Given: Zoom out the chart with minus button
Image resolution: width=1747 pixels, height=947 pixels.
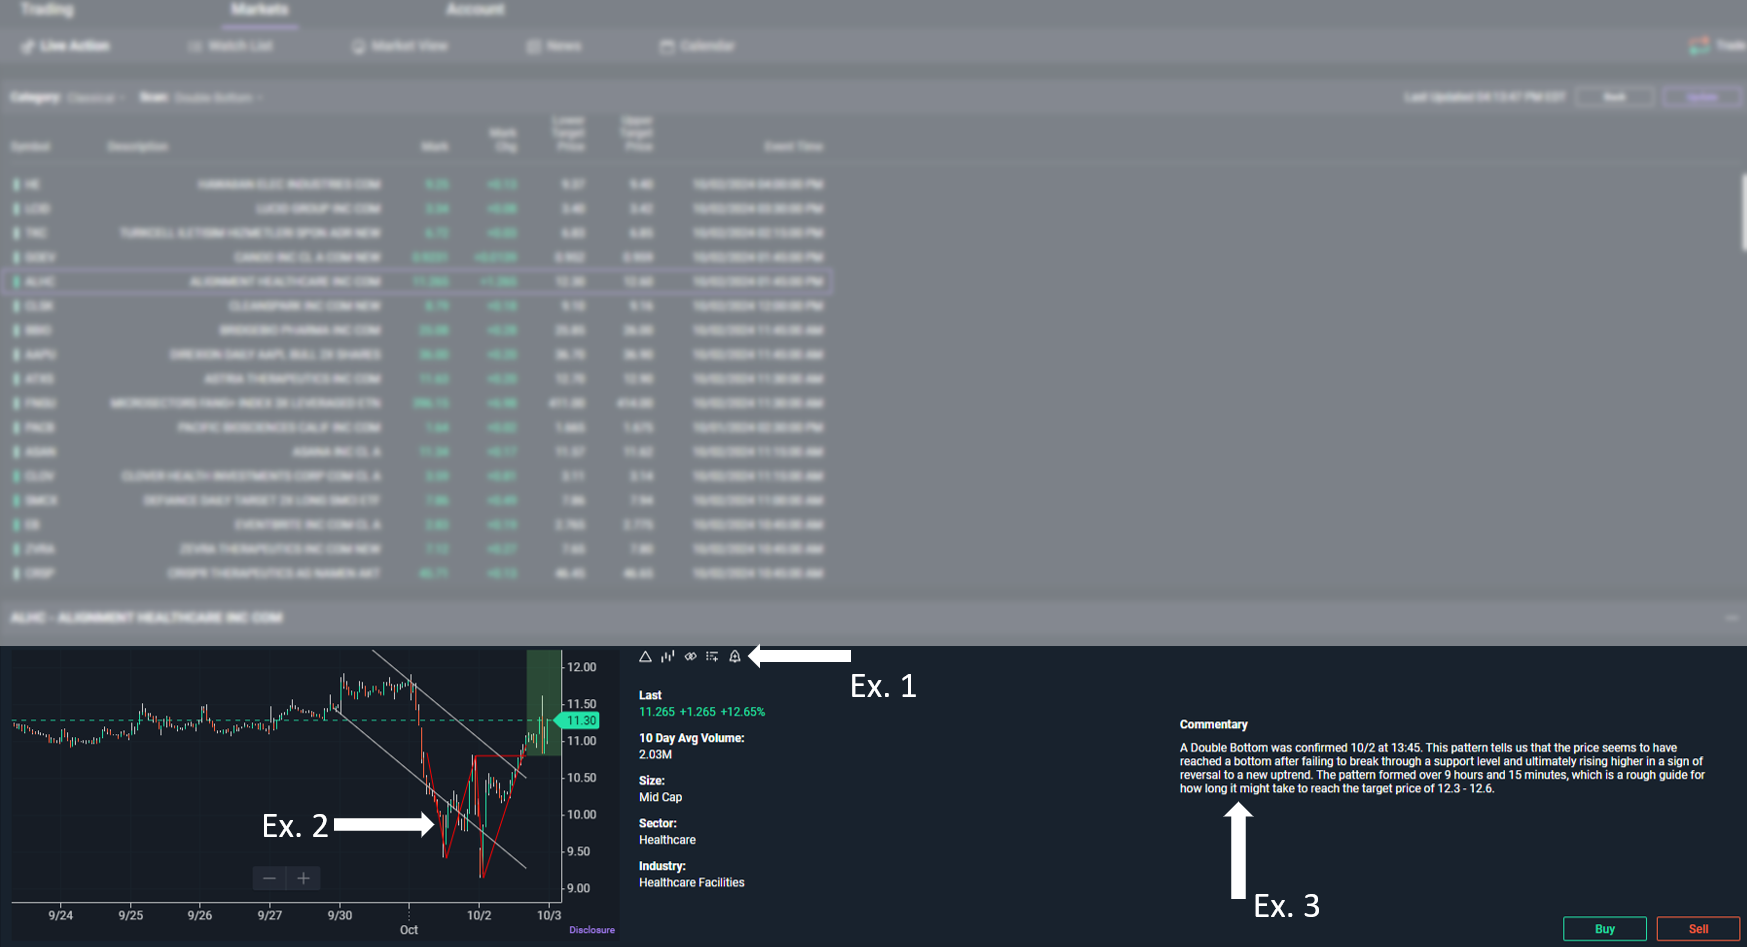Looking at the screenshot, I should (269, 878).
